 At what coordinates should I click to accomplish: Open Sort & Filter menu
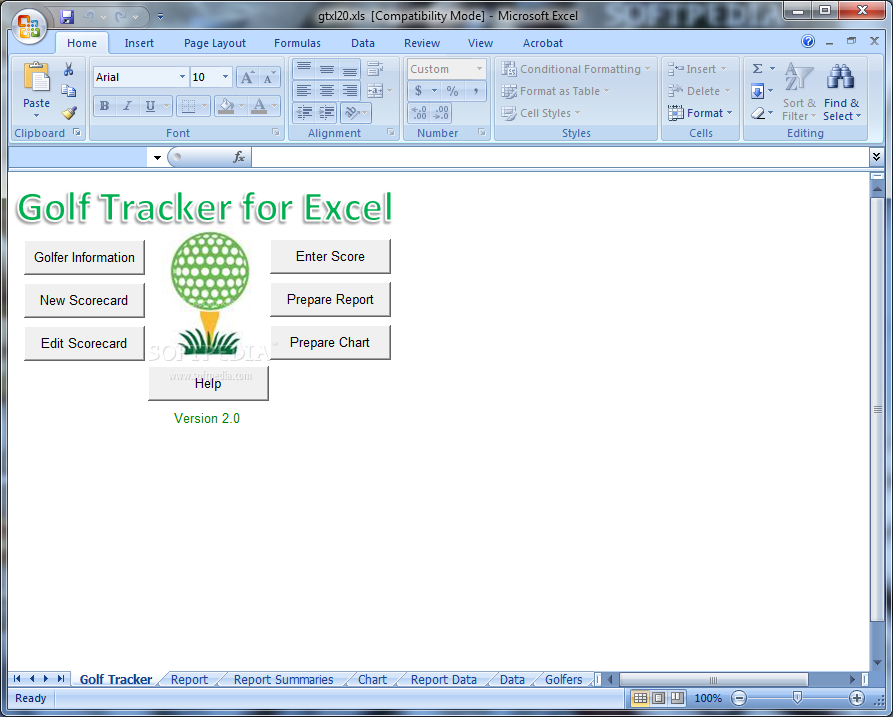click(x=799, y=92)
